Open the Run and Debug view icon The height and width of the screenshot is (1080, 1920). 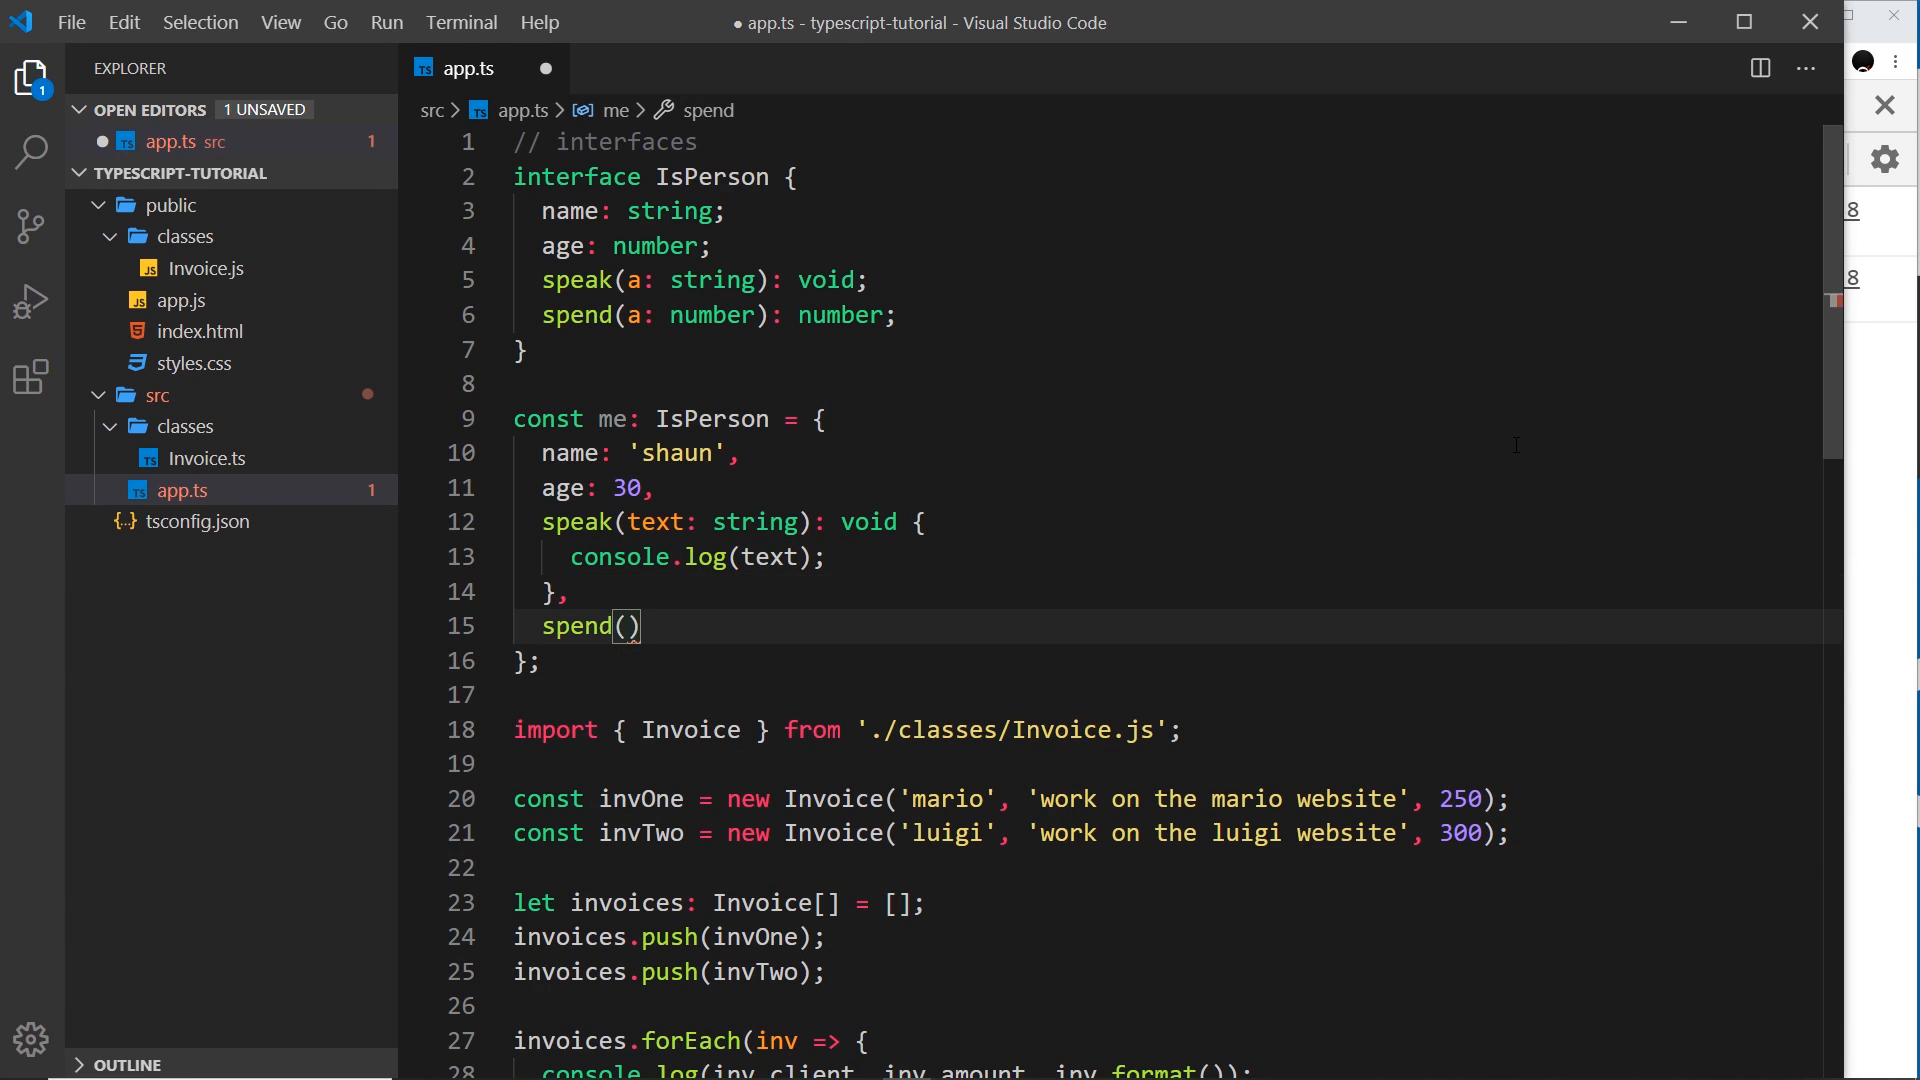pyautogui.click(x=32, y=301)
